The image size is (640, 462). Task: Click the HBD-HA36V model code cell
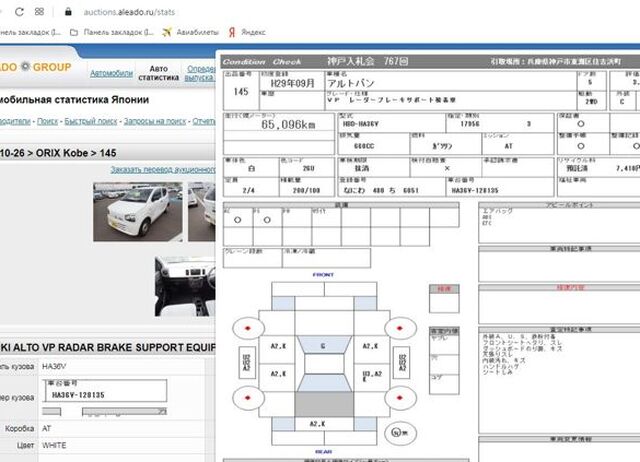coord(392,124)
